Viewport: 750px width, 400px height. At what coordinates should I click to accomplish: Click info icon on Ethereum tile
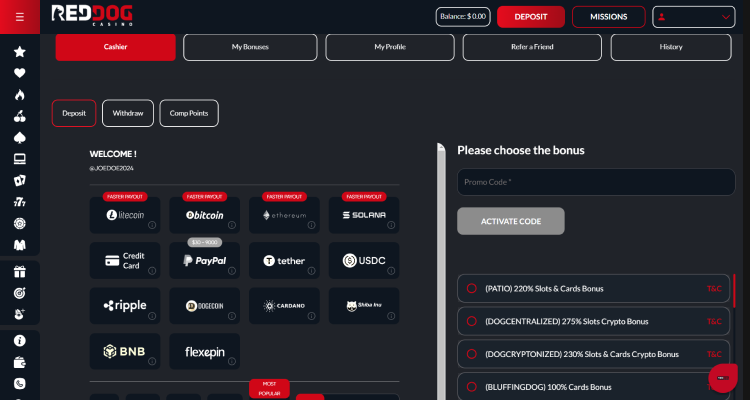coord(311,225)
